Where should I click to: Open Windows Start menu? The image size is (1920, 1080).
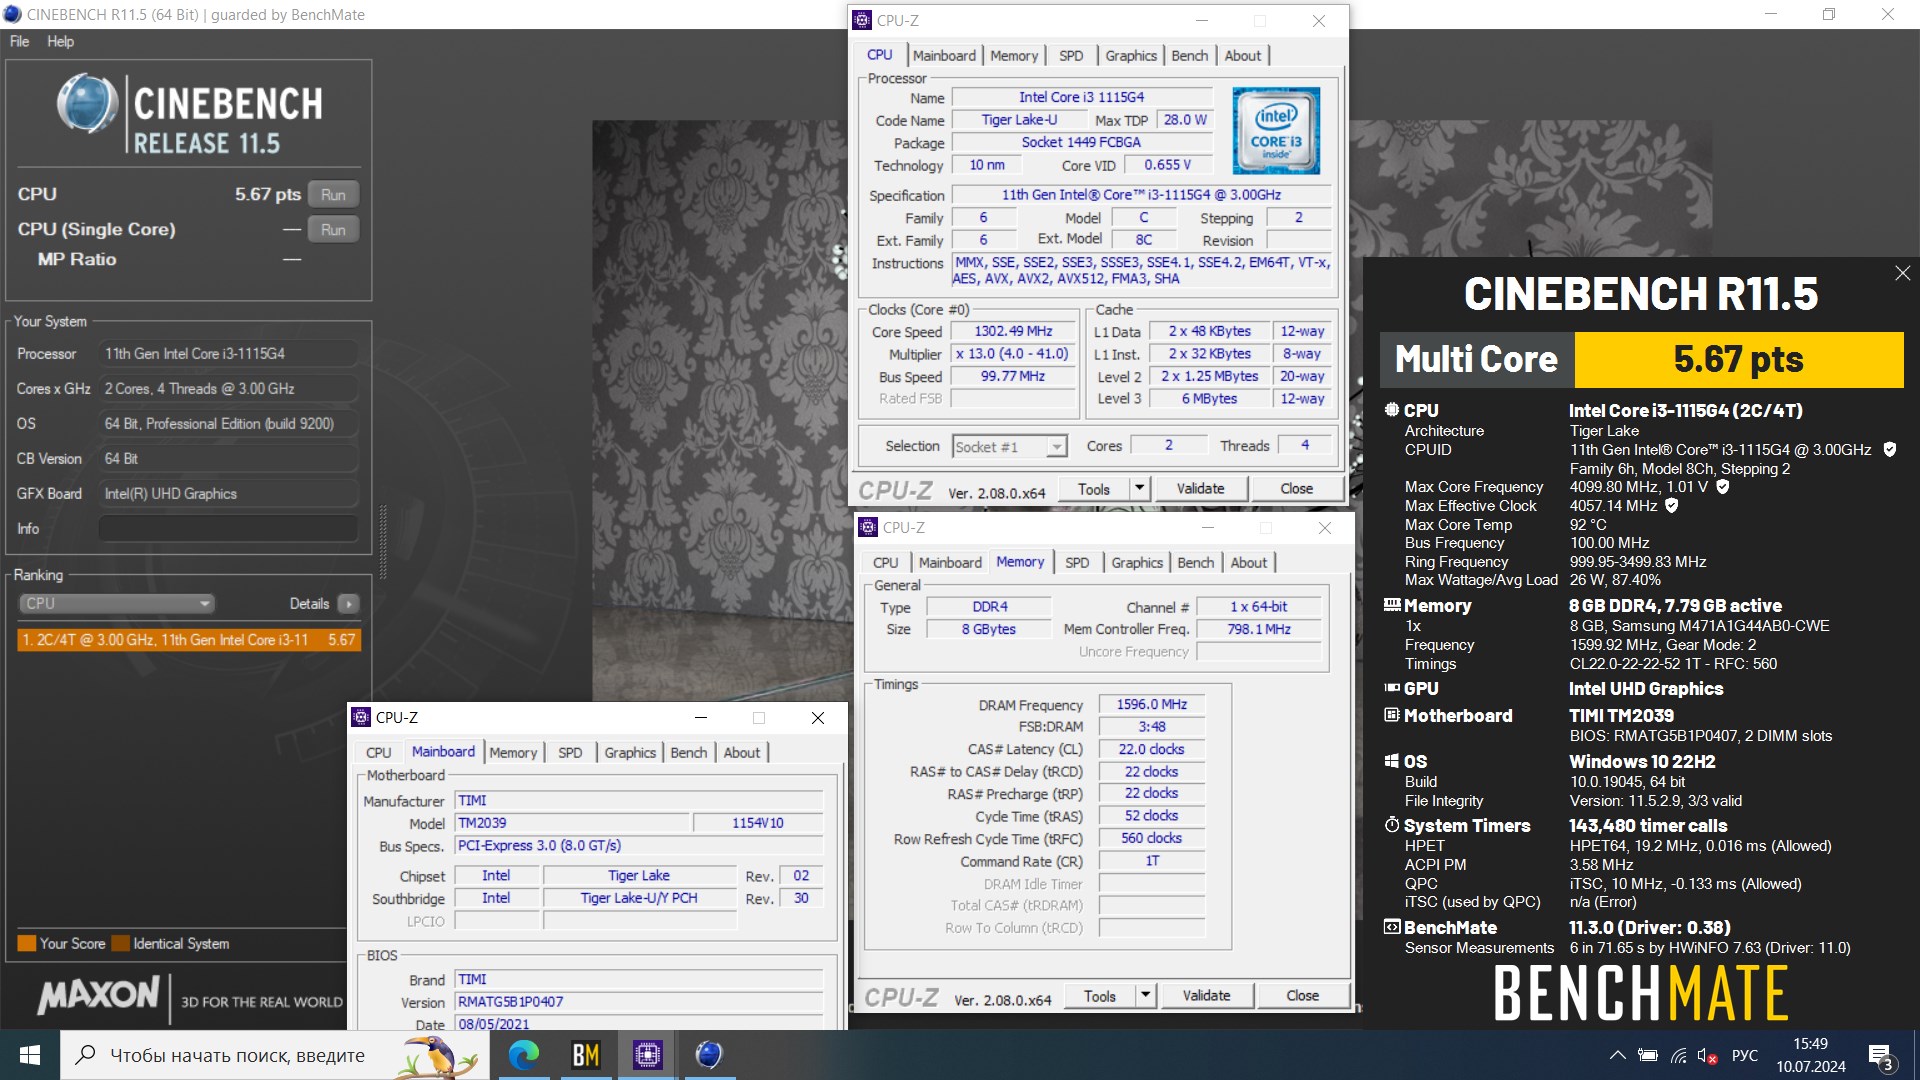coord(30,1055)
